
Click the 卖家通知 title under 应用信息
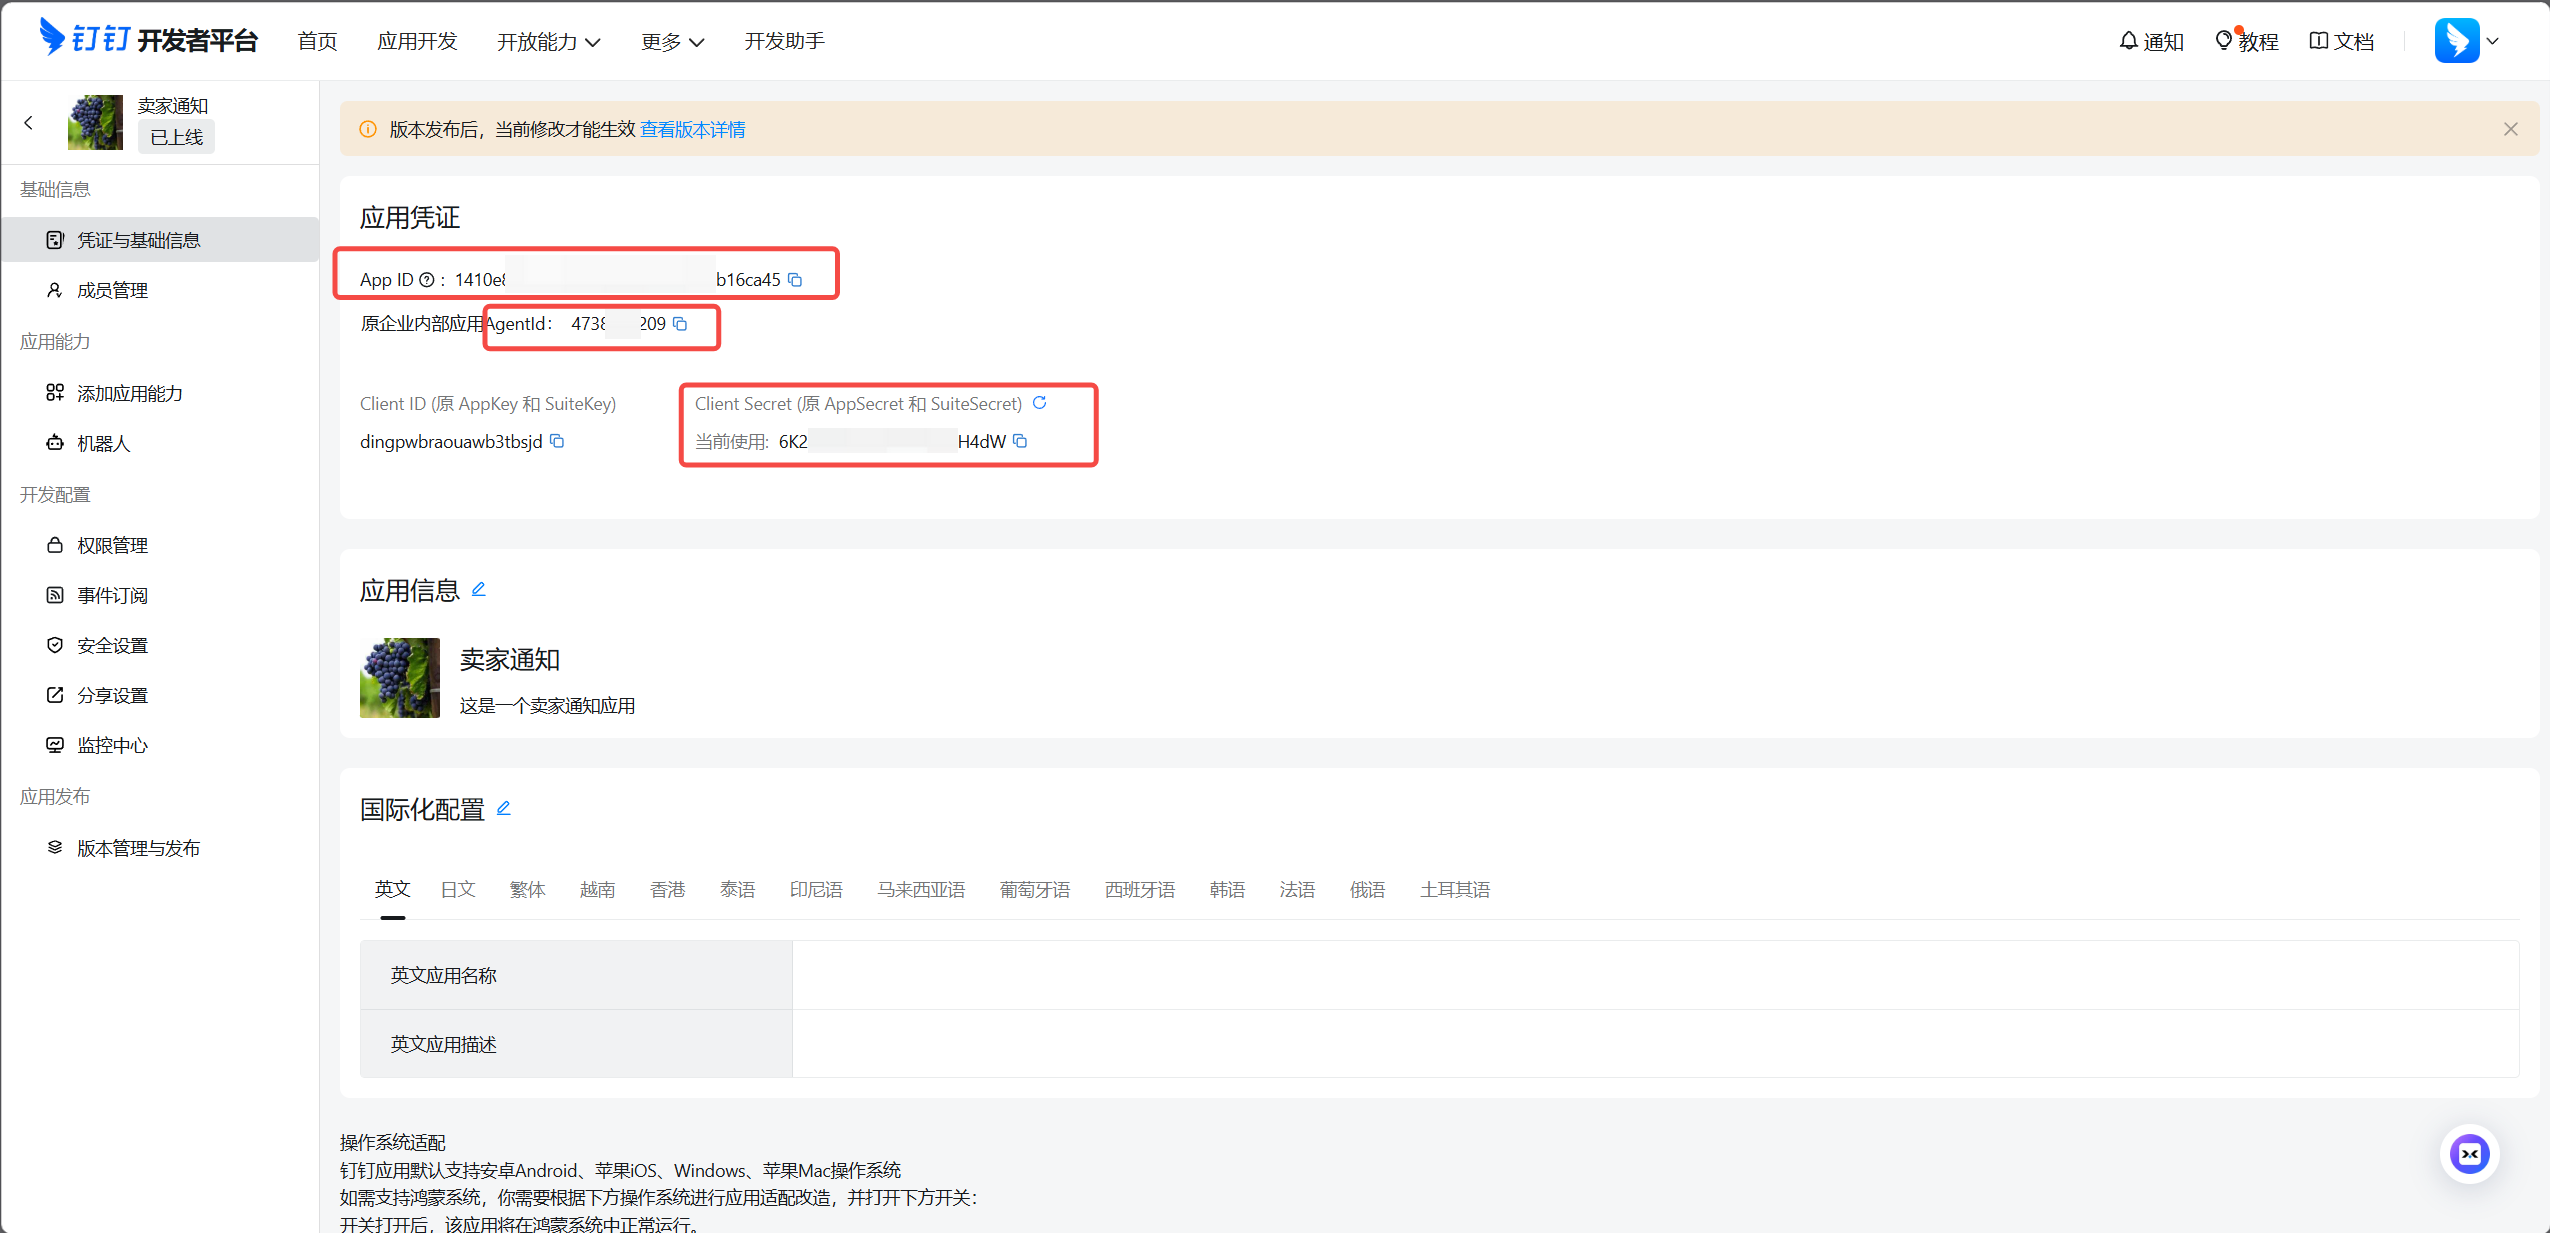(x=510, y=660)
